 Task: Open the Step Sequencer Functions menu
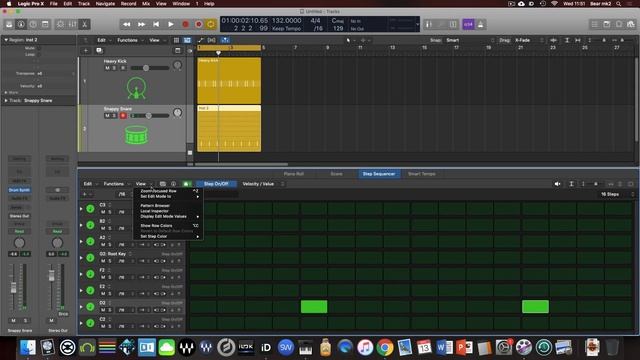[x=116, y=184]
